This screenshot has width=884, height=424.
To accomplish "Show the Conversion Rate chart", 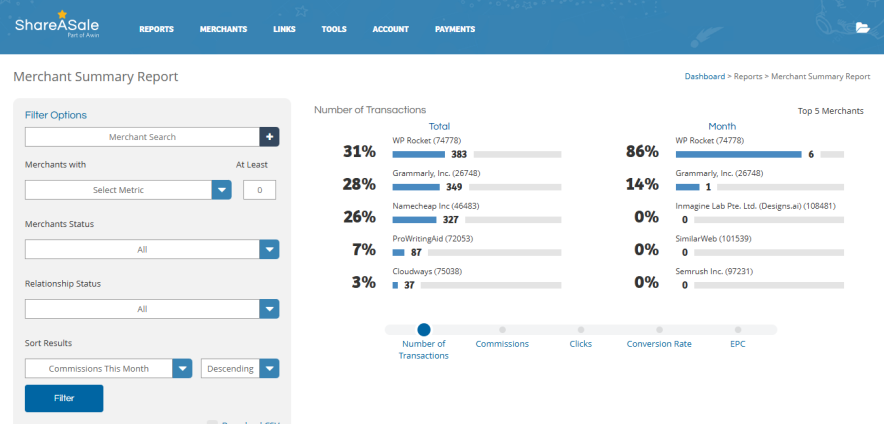I will [x=659, y=329].
